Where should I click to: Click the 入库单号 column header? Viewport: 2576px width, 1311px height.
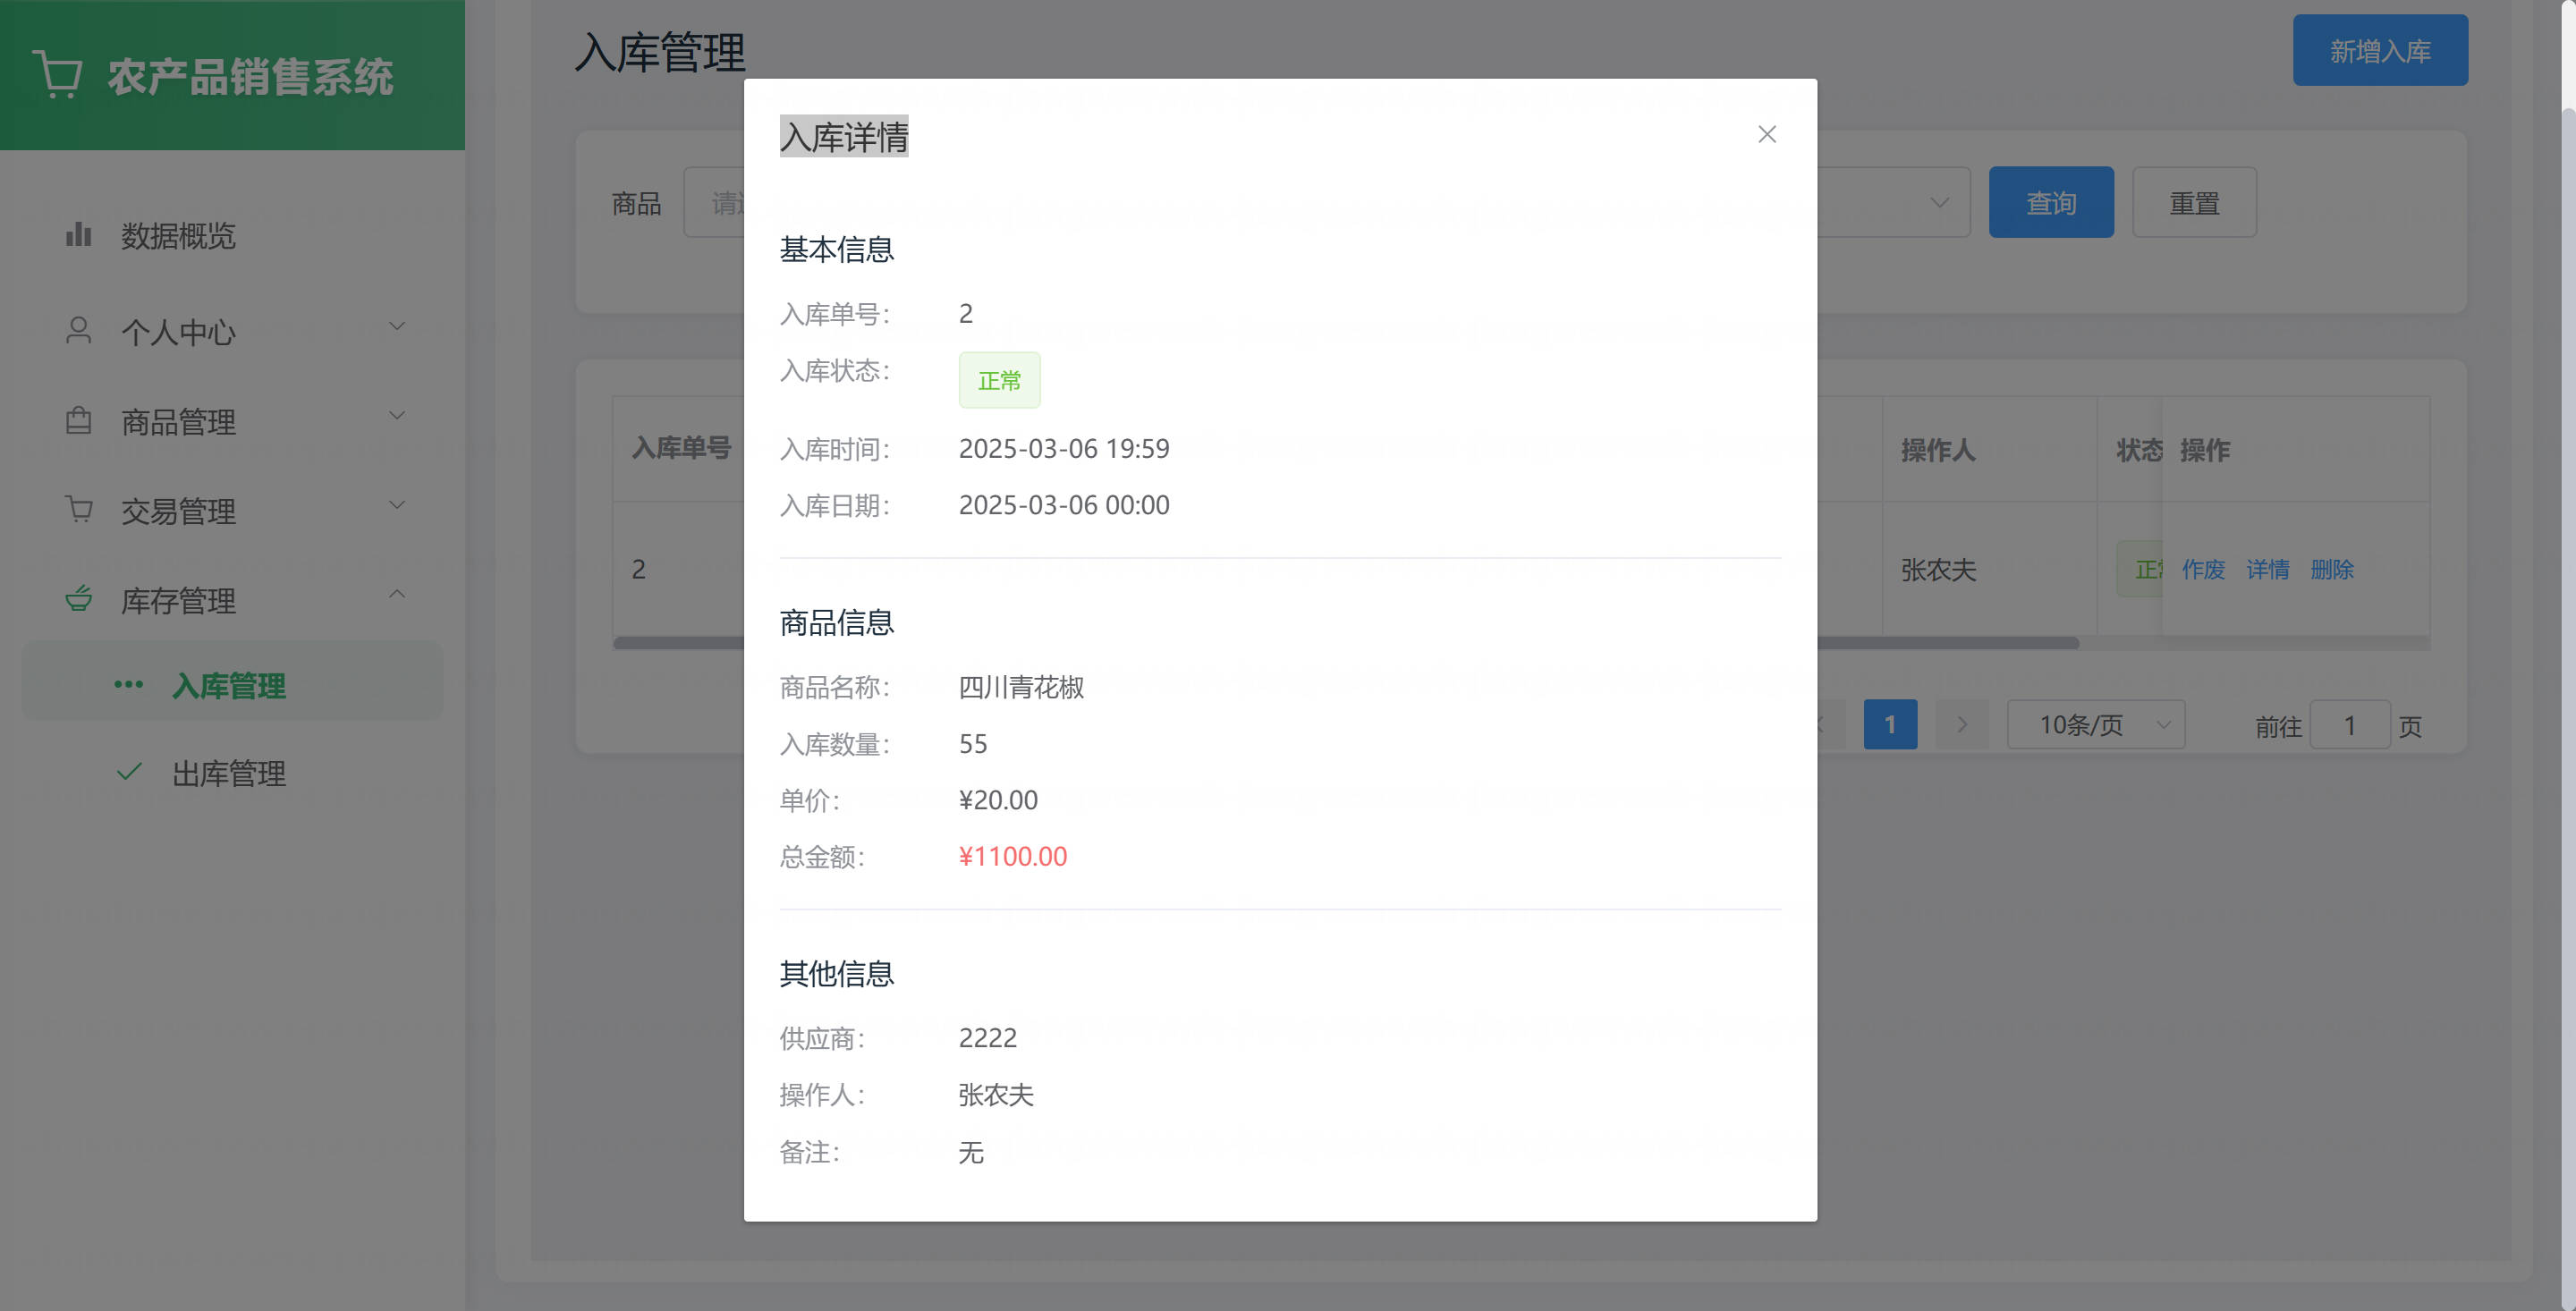(681, 448)
